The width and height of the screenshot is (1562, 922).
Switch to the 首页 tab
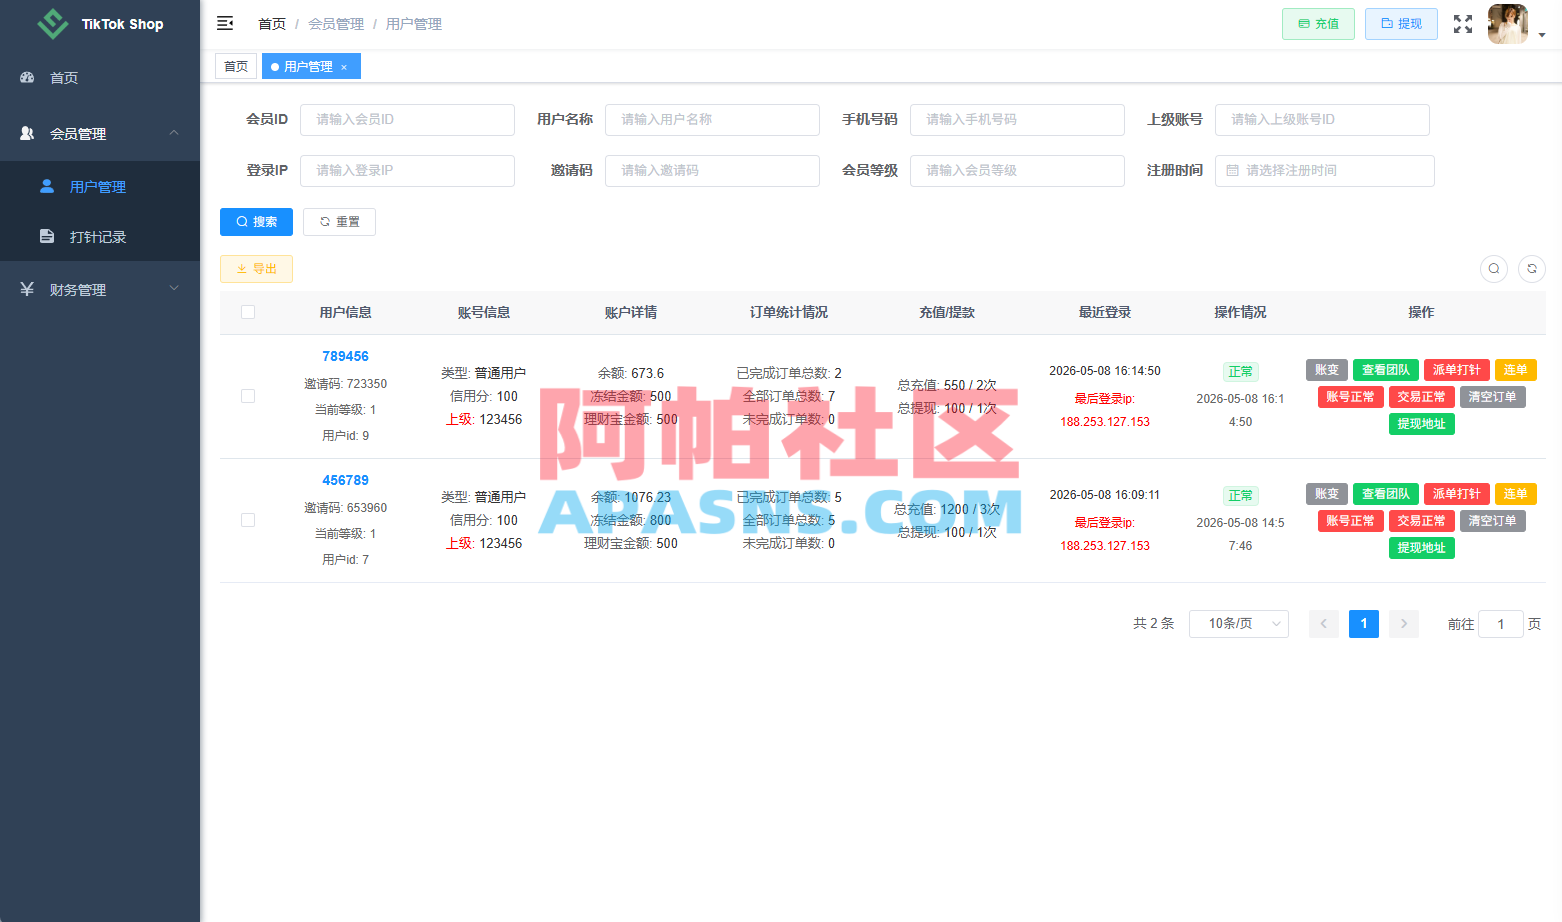(236, 67)
